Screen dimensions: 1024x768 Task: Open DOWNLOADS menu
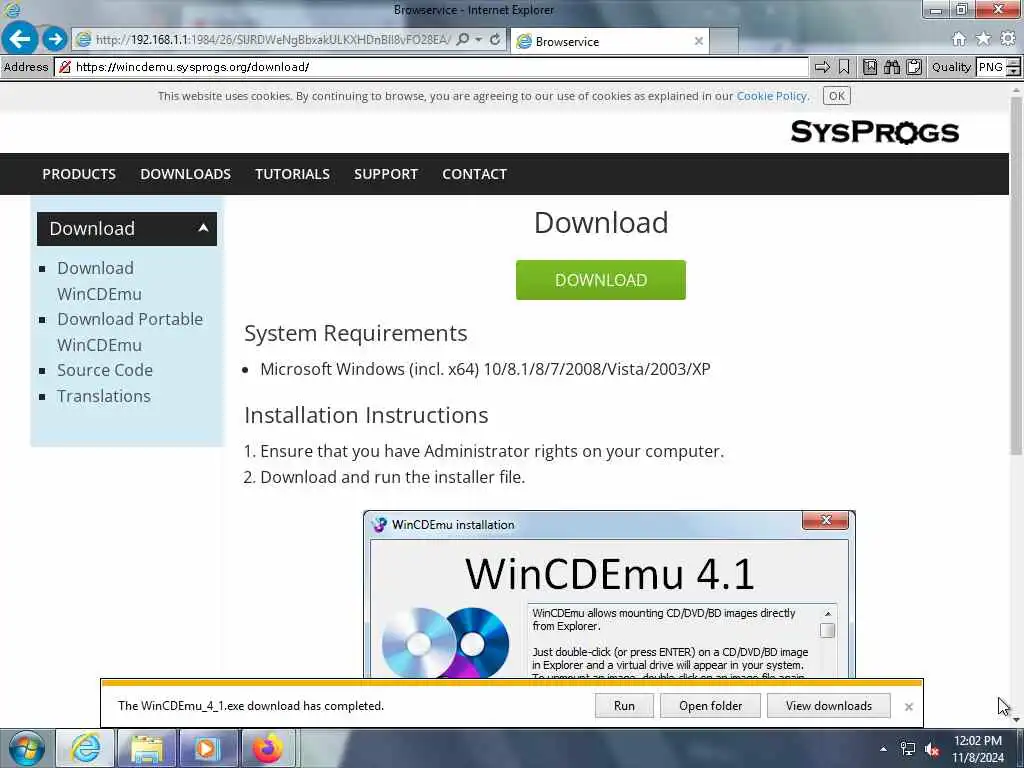tap(185, 174)
